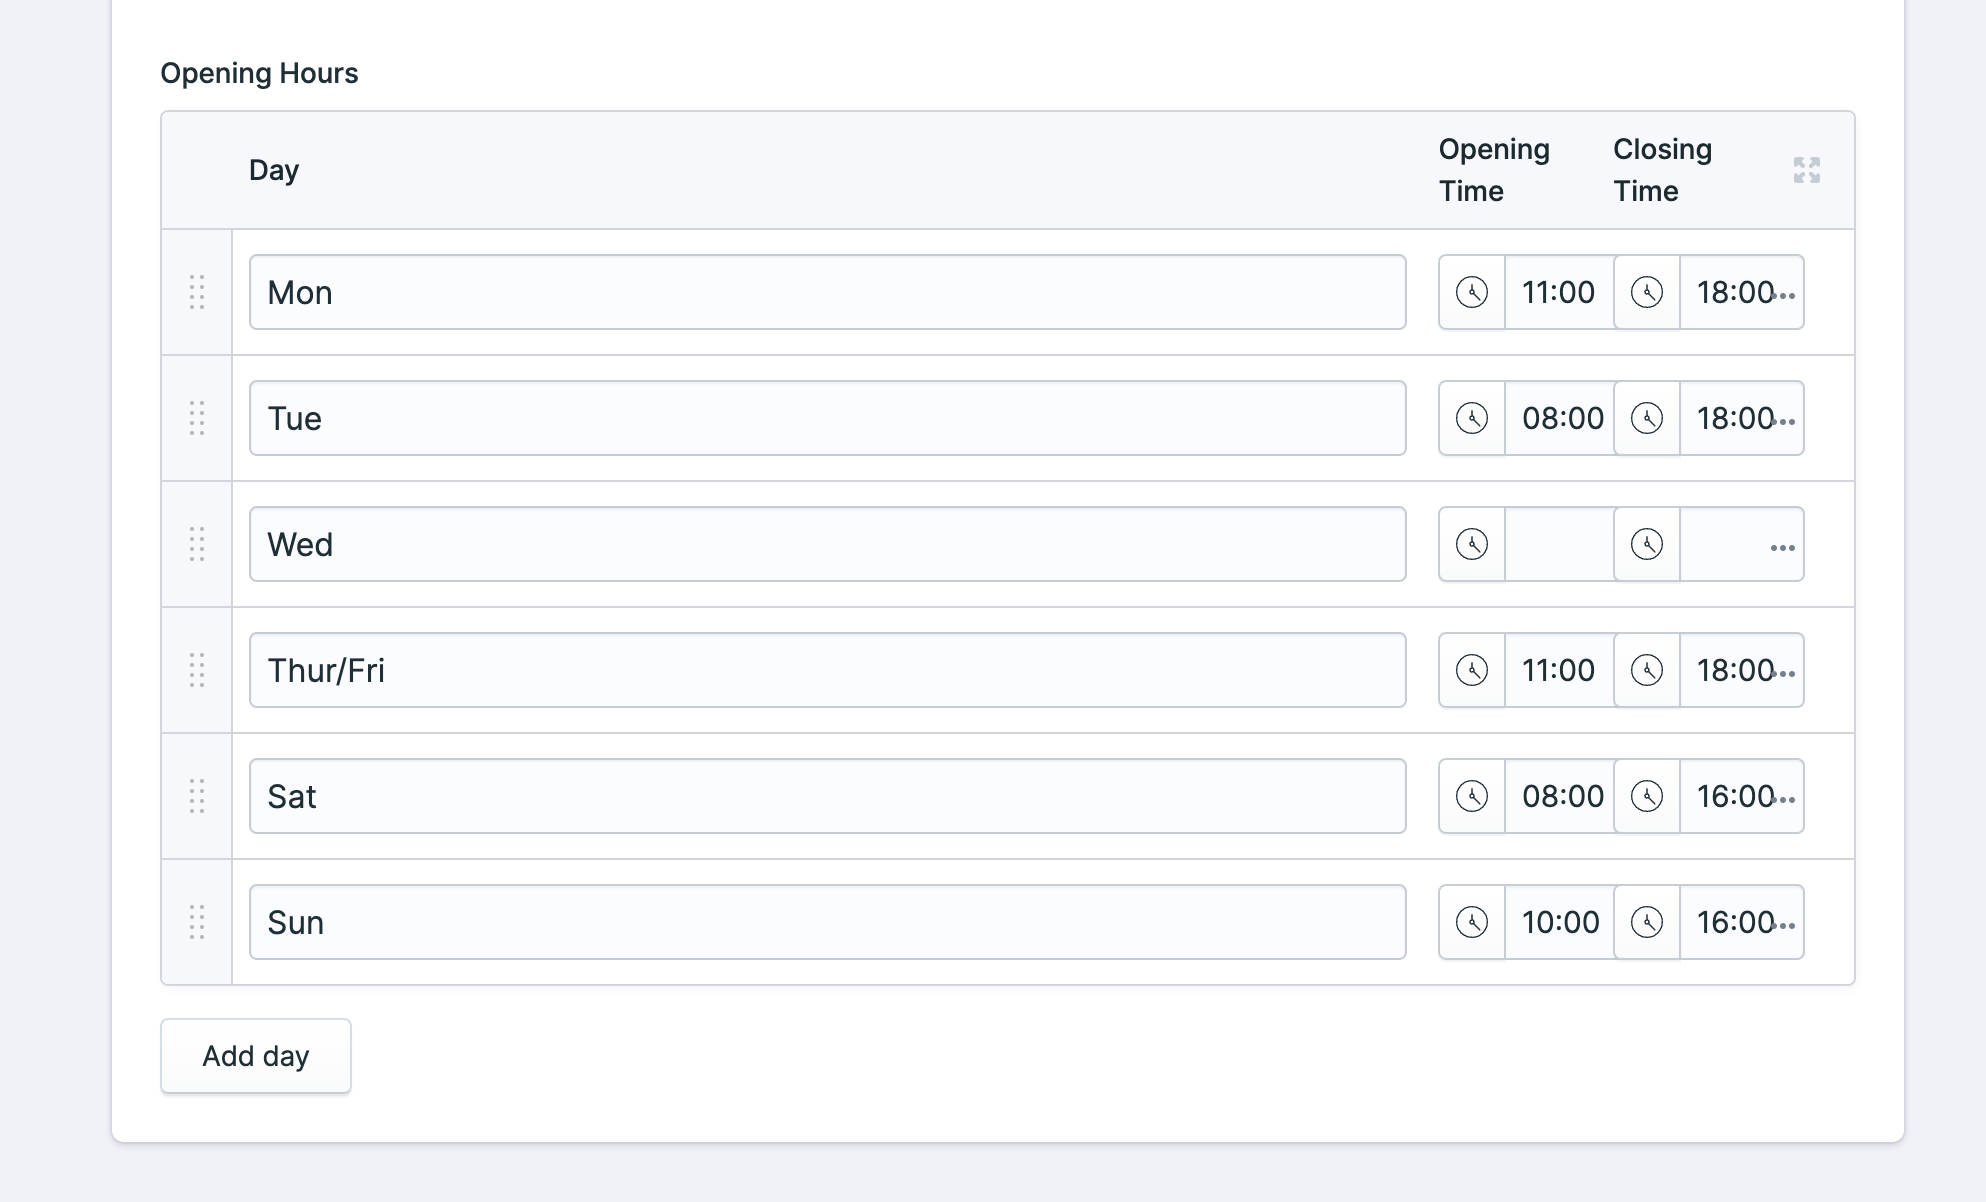Screen dimensions: 1986x1202
Task: Grab the drag handle on the Sat row
Action: click(x=197, y=796)
